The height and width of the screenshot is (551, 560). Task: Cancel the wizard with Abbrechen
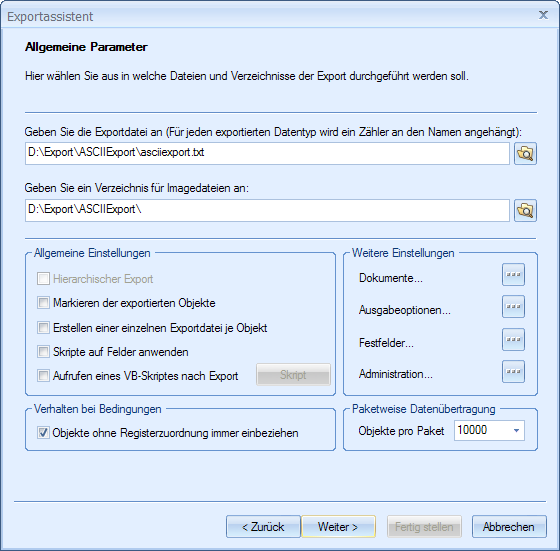pyautogui.click(x=509, y=526)
